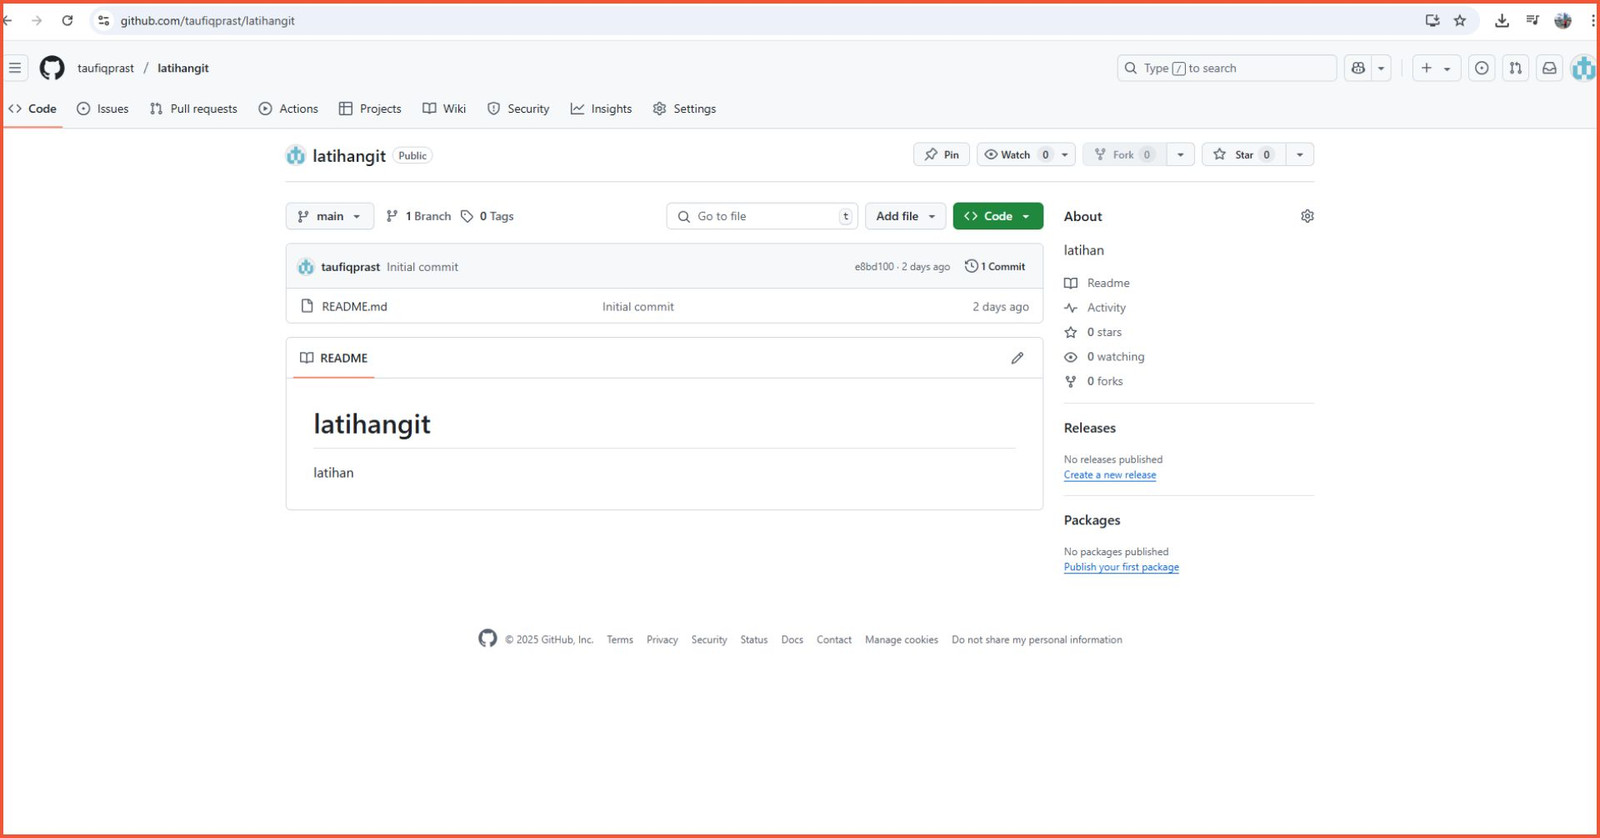Edit README with the pencil icon
Viewport: 1600px width, 838px height.
tap(1017, 358)
